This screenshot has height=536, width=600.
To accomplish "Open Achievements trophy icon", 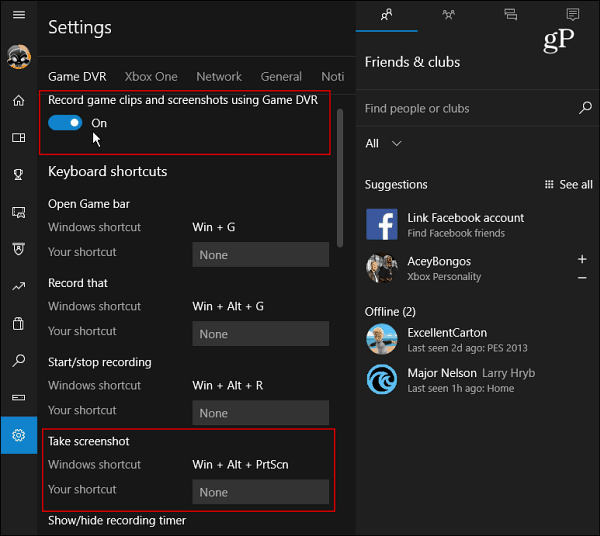I will (18, 174).
